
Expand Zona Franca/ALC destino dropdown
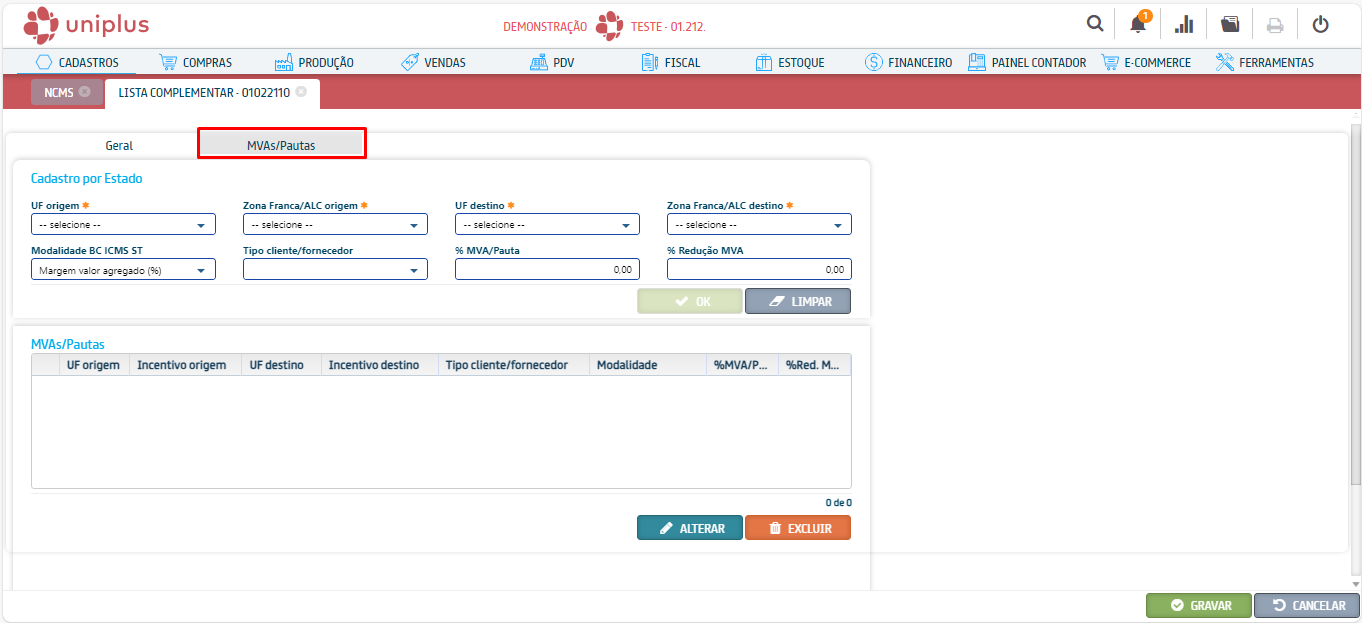click(759, 224)
